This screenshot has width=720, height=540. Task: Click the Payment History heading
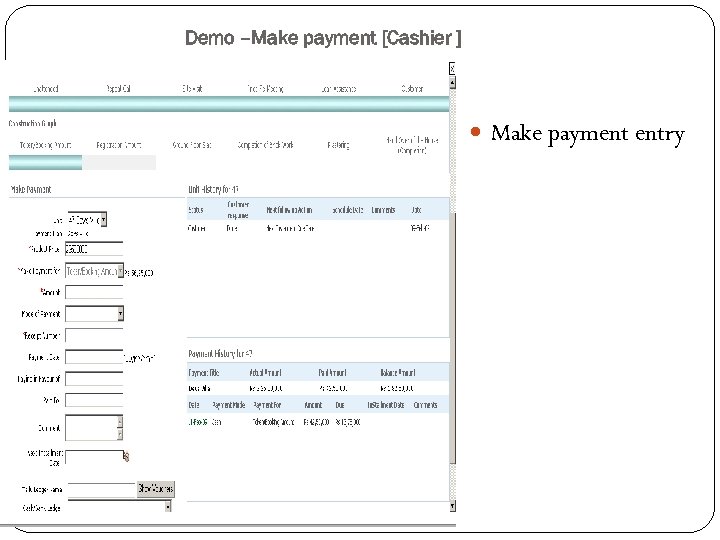220,354
